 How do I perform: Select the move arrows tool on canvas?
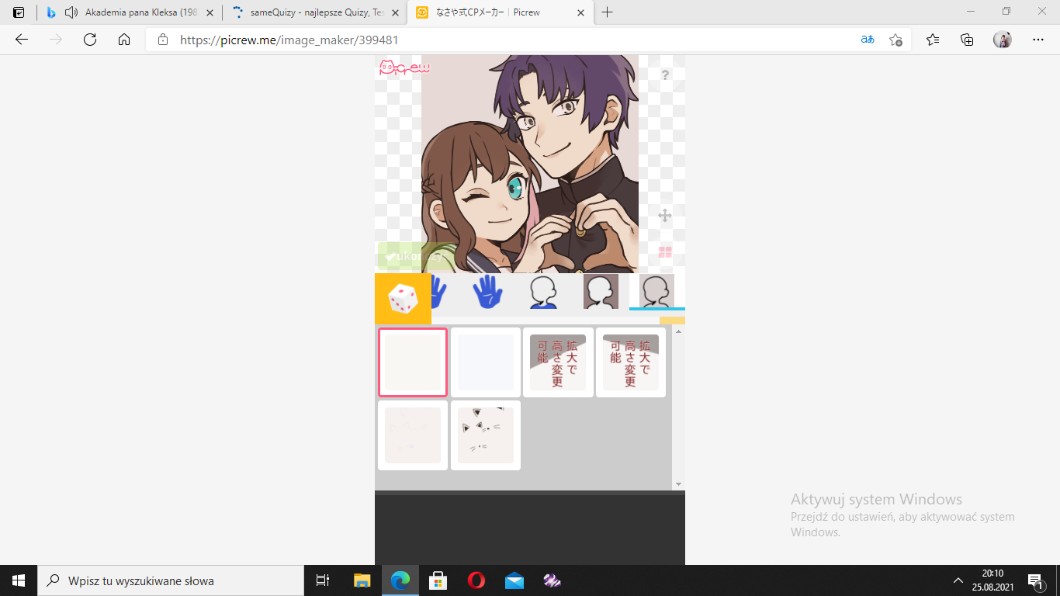pos(665,215)
